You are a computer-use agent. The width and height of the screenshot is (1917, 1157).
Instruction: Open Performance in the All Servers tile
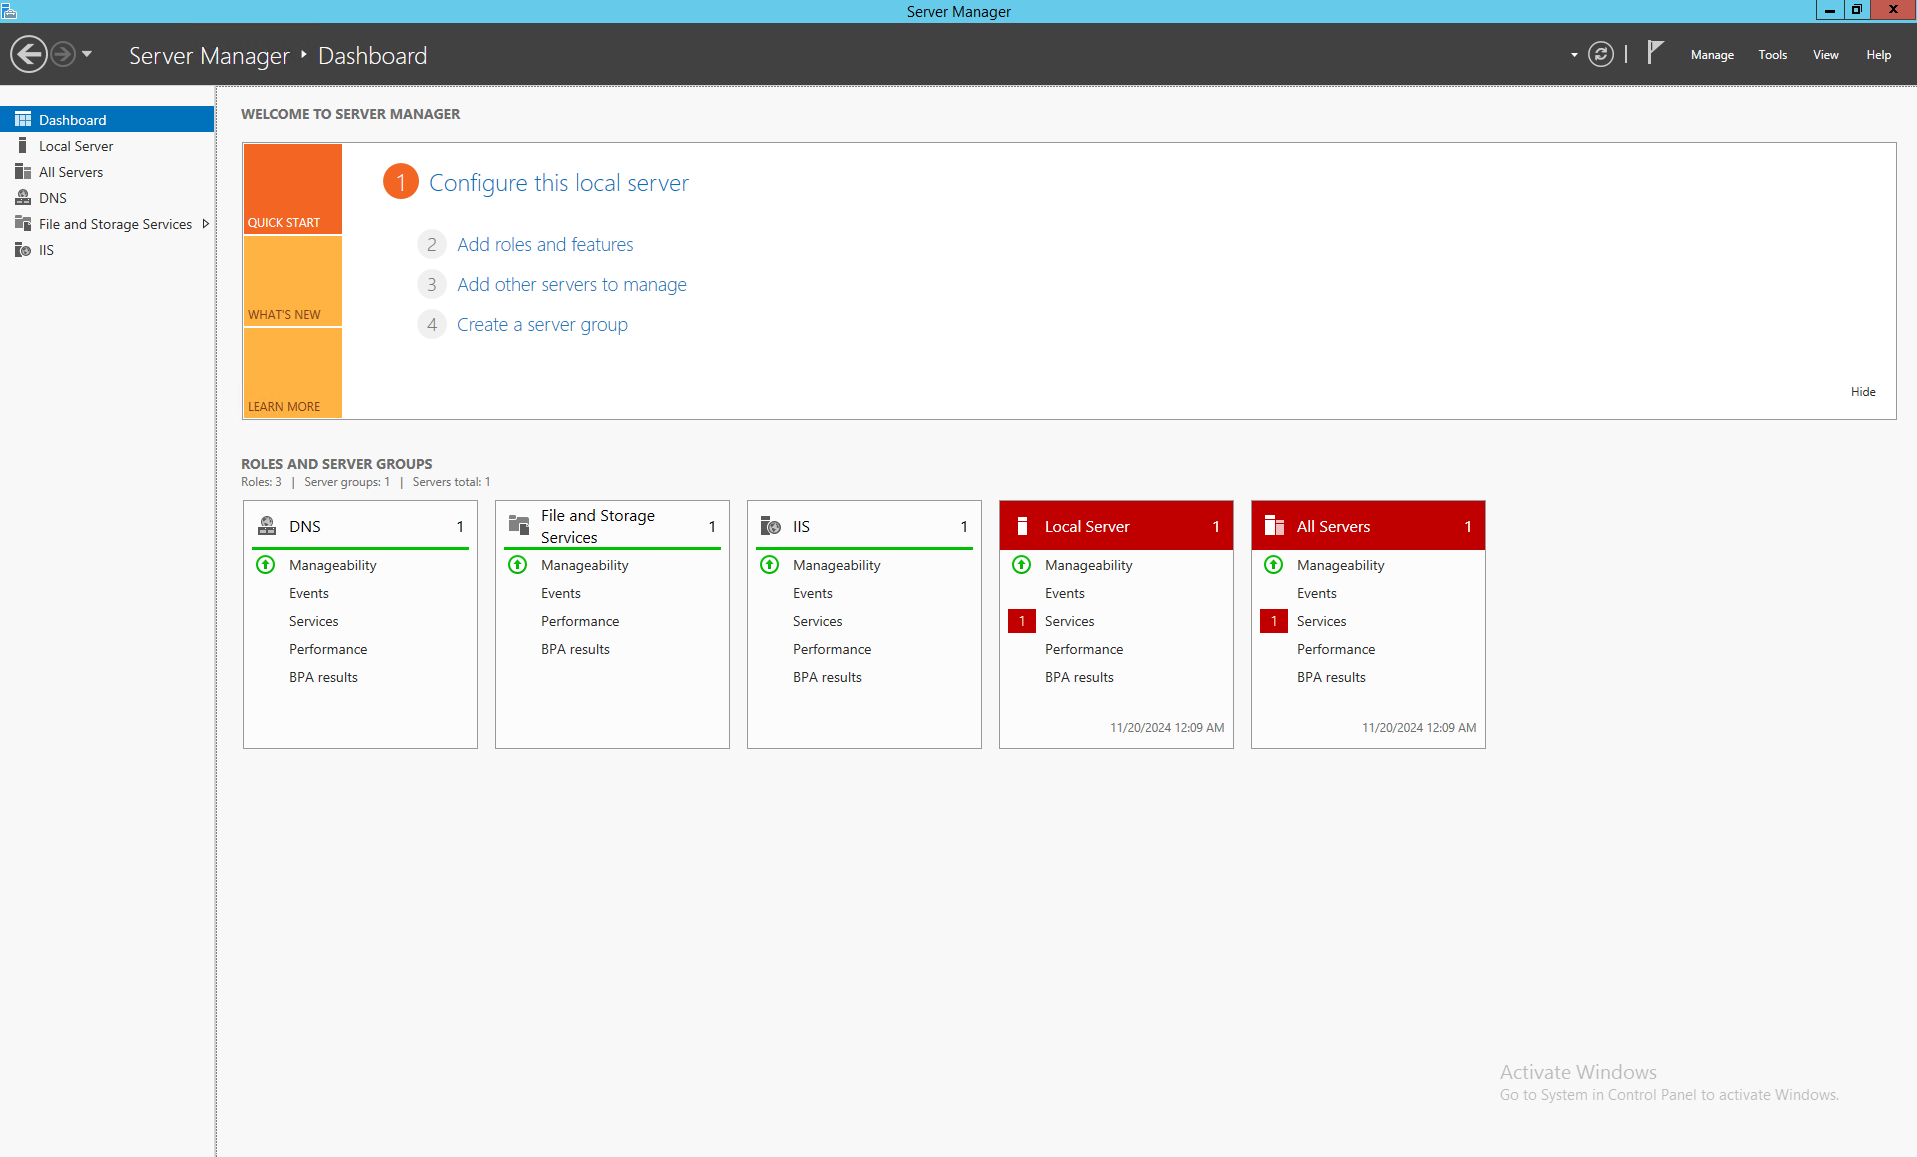[x=1336, y=649]
